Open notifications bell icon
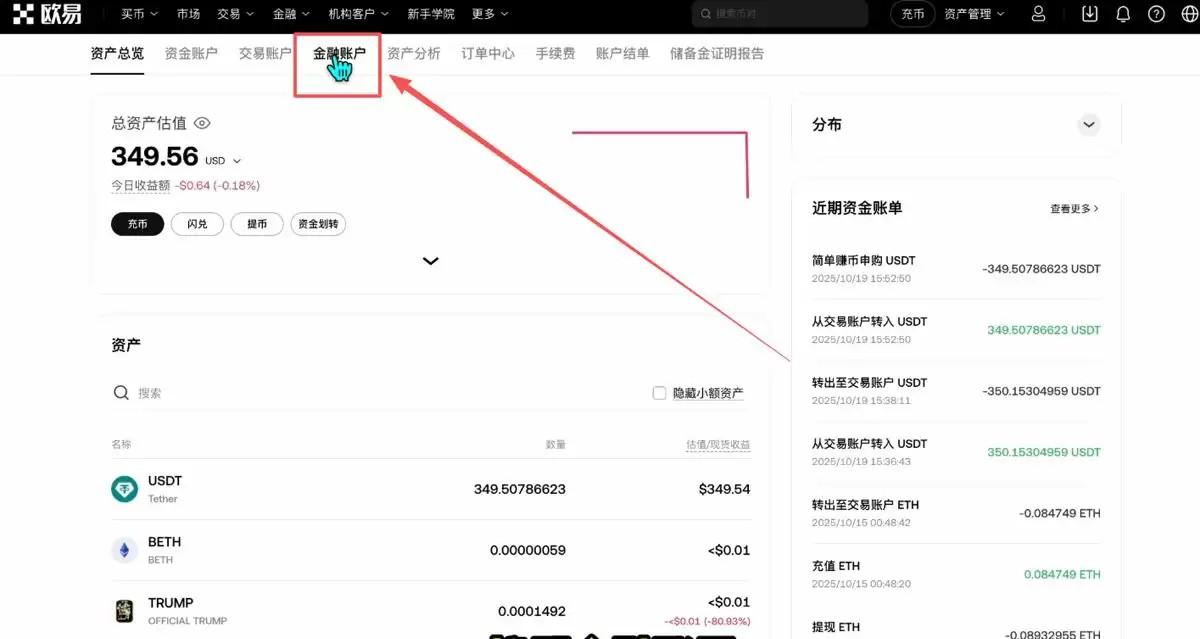The height and width of the screenshot is (639, 1200). point(1124,14)
